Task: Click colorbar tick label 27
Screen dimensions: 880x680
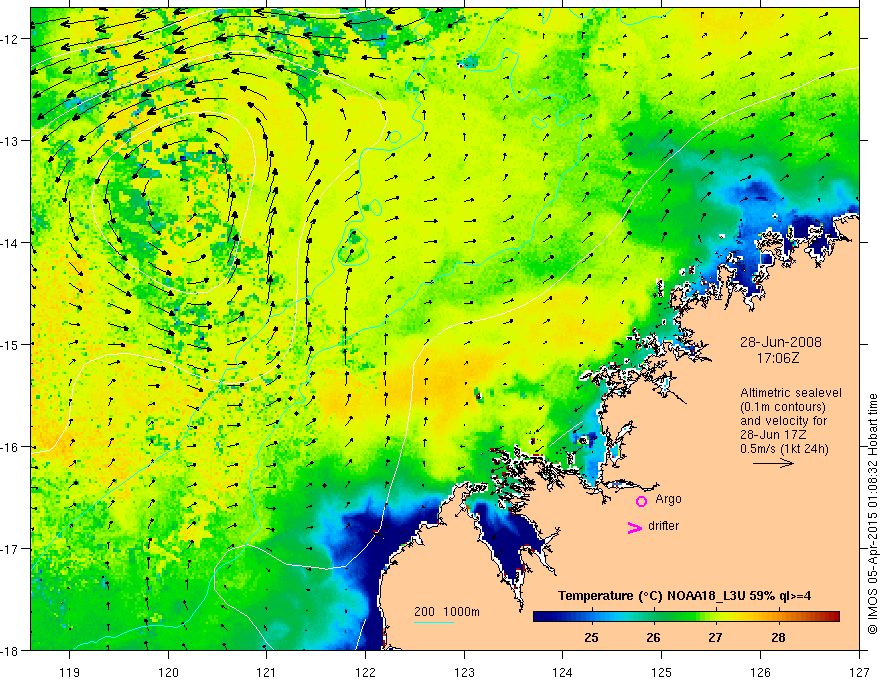Action: click(x=715, y=637)
